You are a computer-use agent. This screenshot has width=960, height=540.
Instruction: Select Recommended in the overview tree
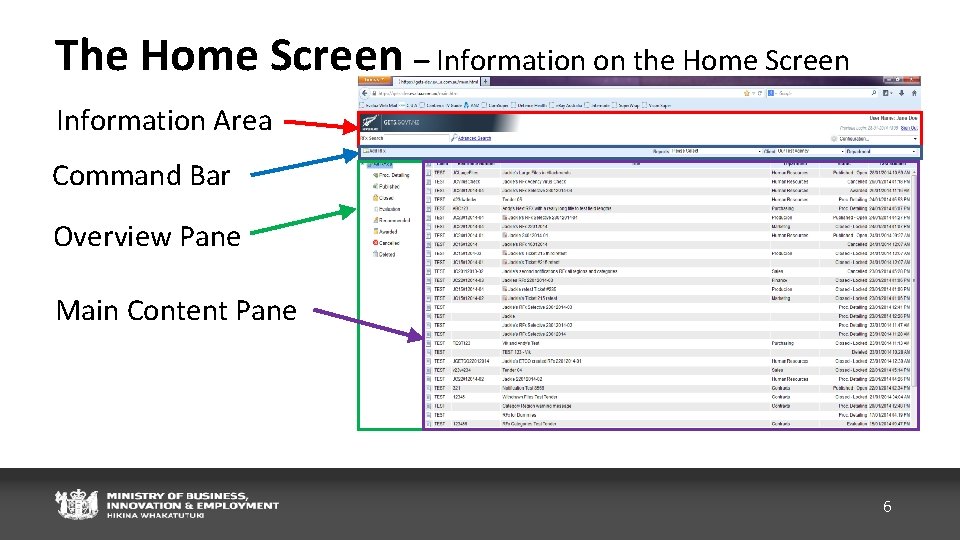pos(392,220)
